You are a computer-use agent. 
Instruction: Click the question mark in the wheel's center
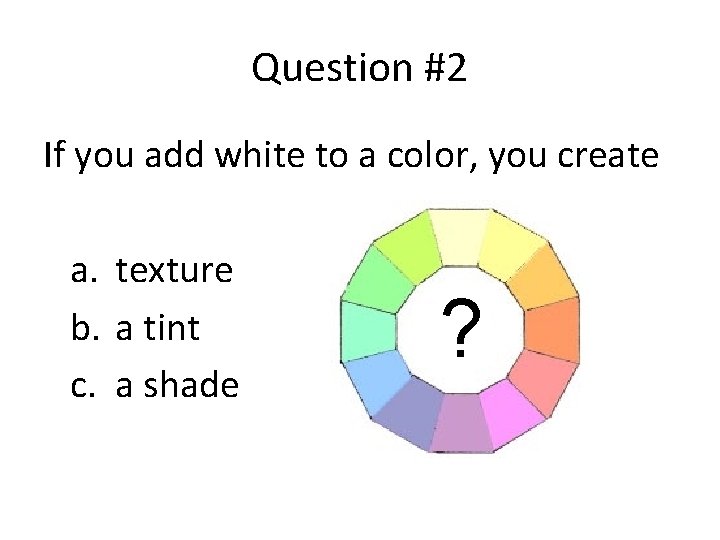pyautogui.click(x=459, y=331)
